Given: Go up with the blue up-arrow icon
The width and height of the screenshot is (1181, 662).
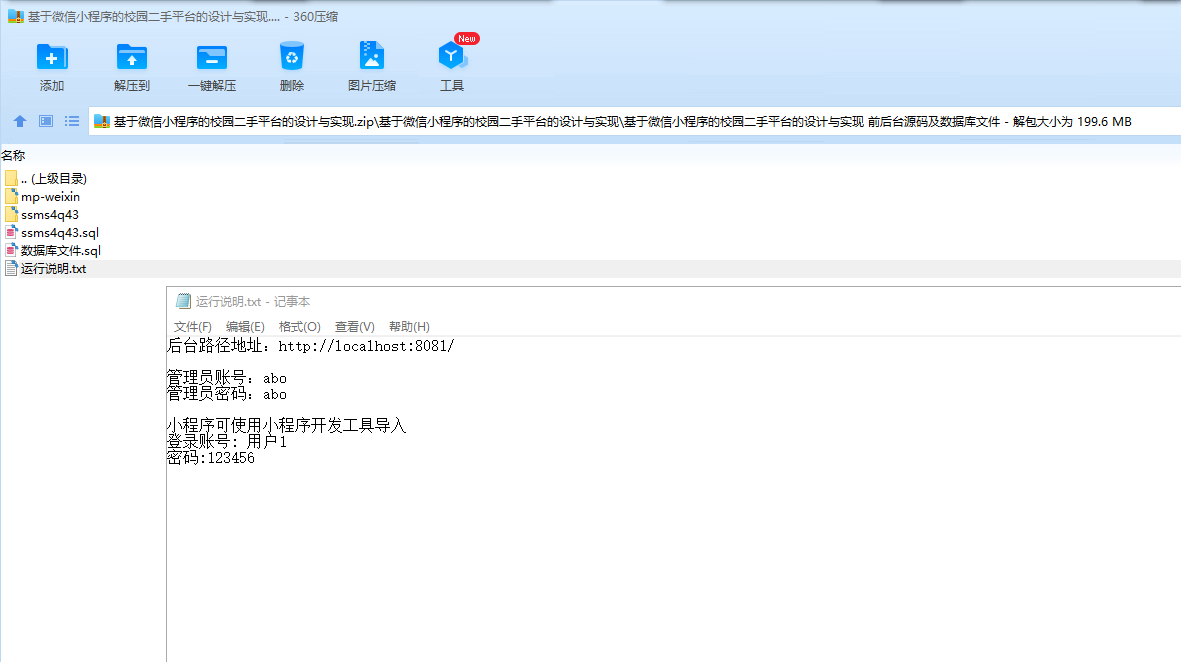Looking at the screenshot, I should [x=20, y=121].
